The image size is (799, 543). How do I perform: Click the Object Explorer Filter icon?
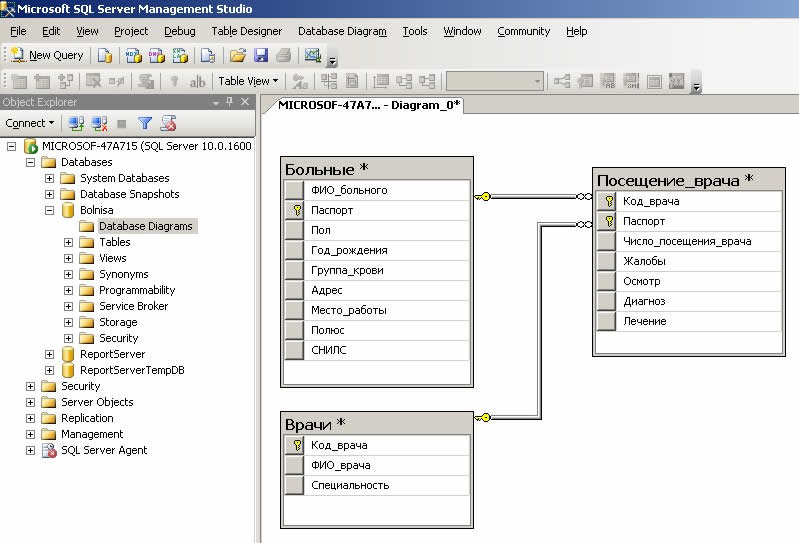[145, 123]
